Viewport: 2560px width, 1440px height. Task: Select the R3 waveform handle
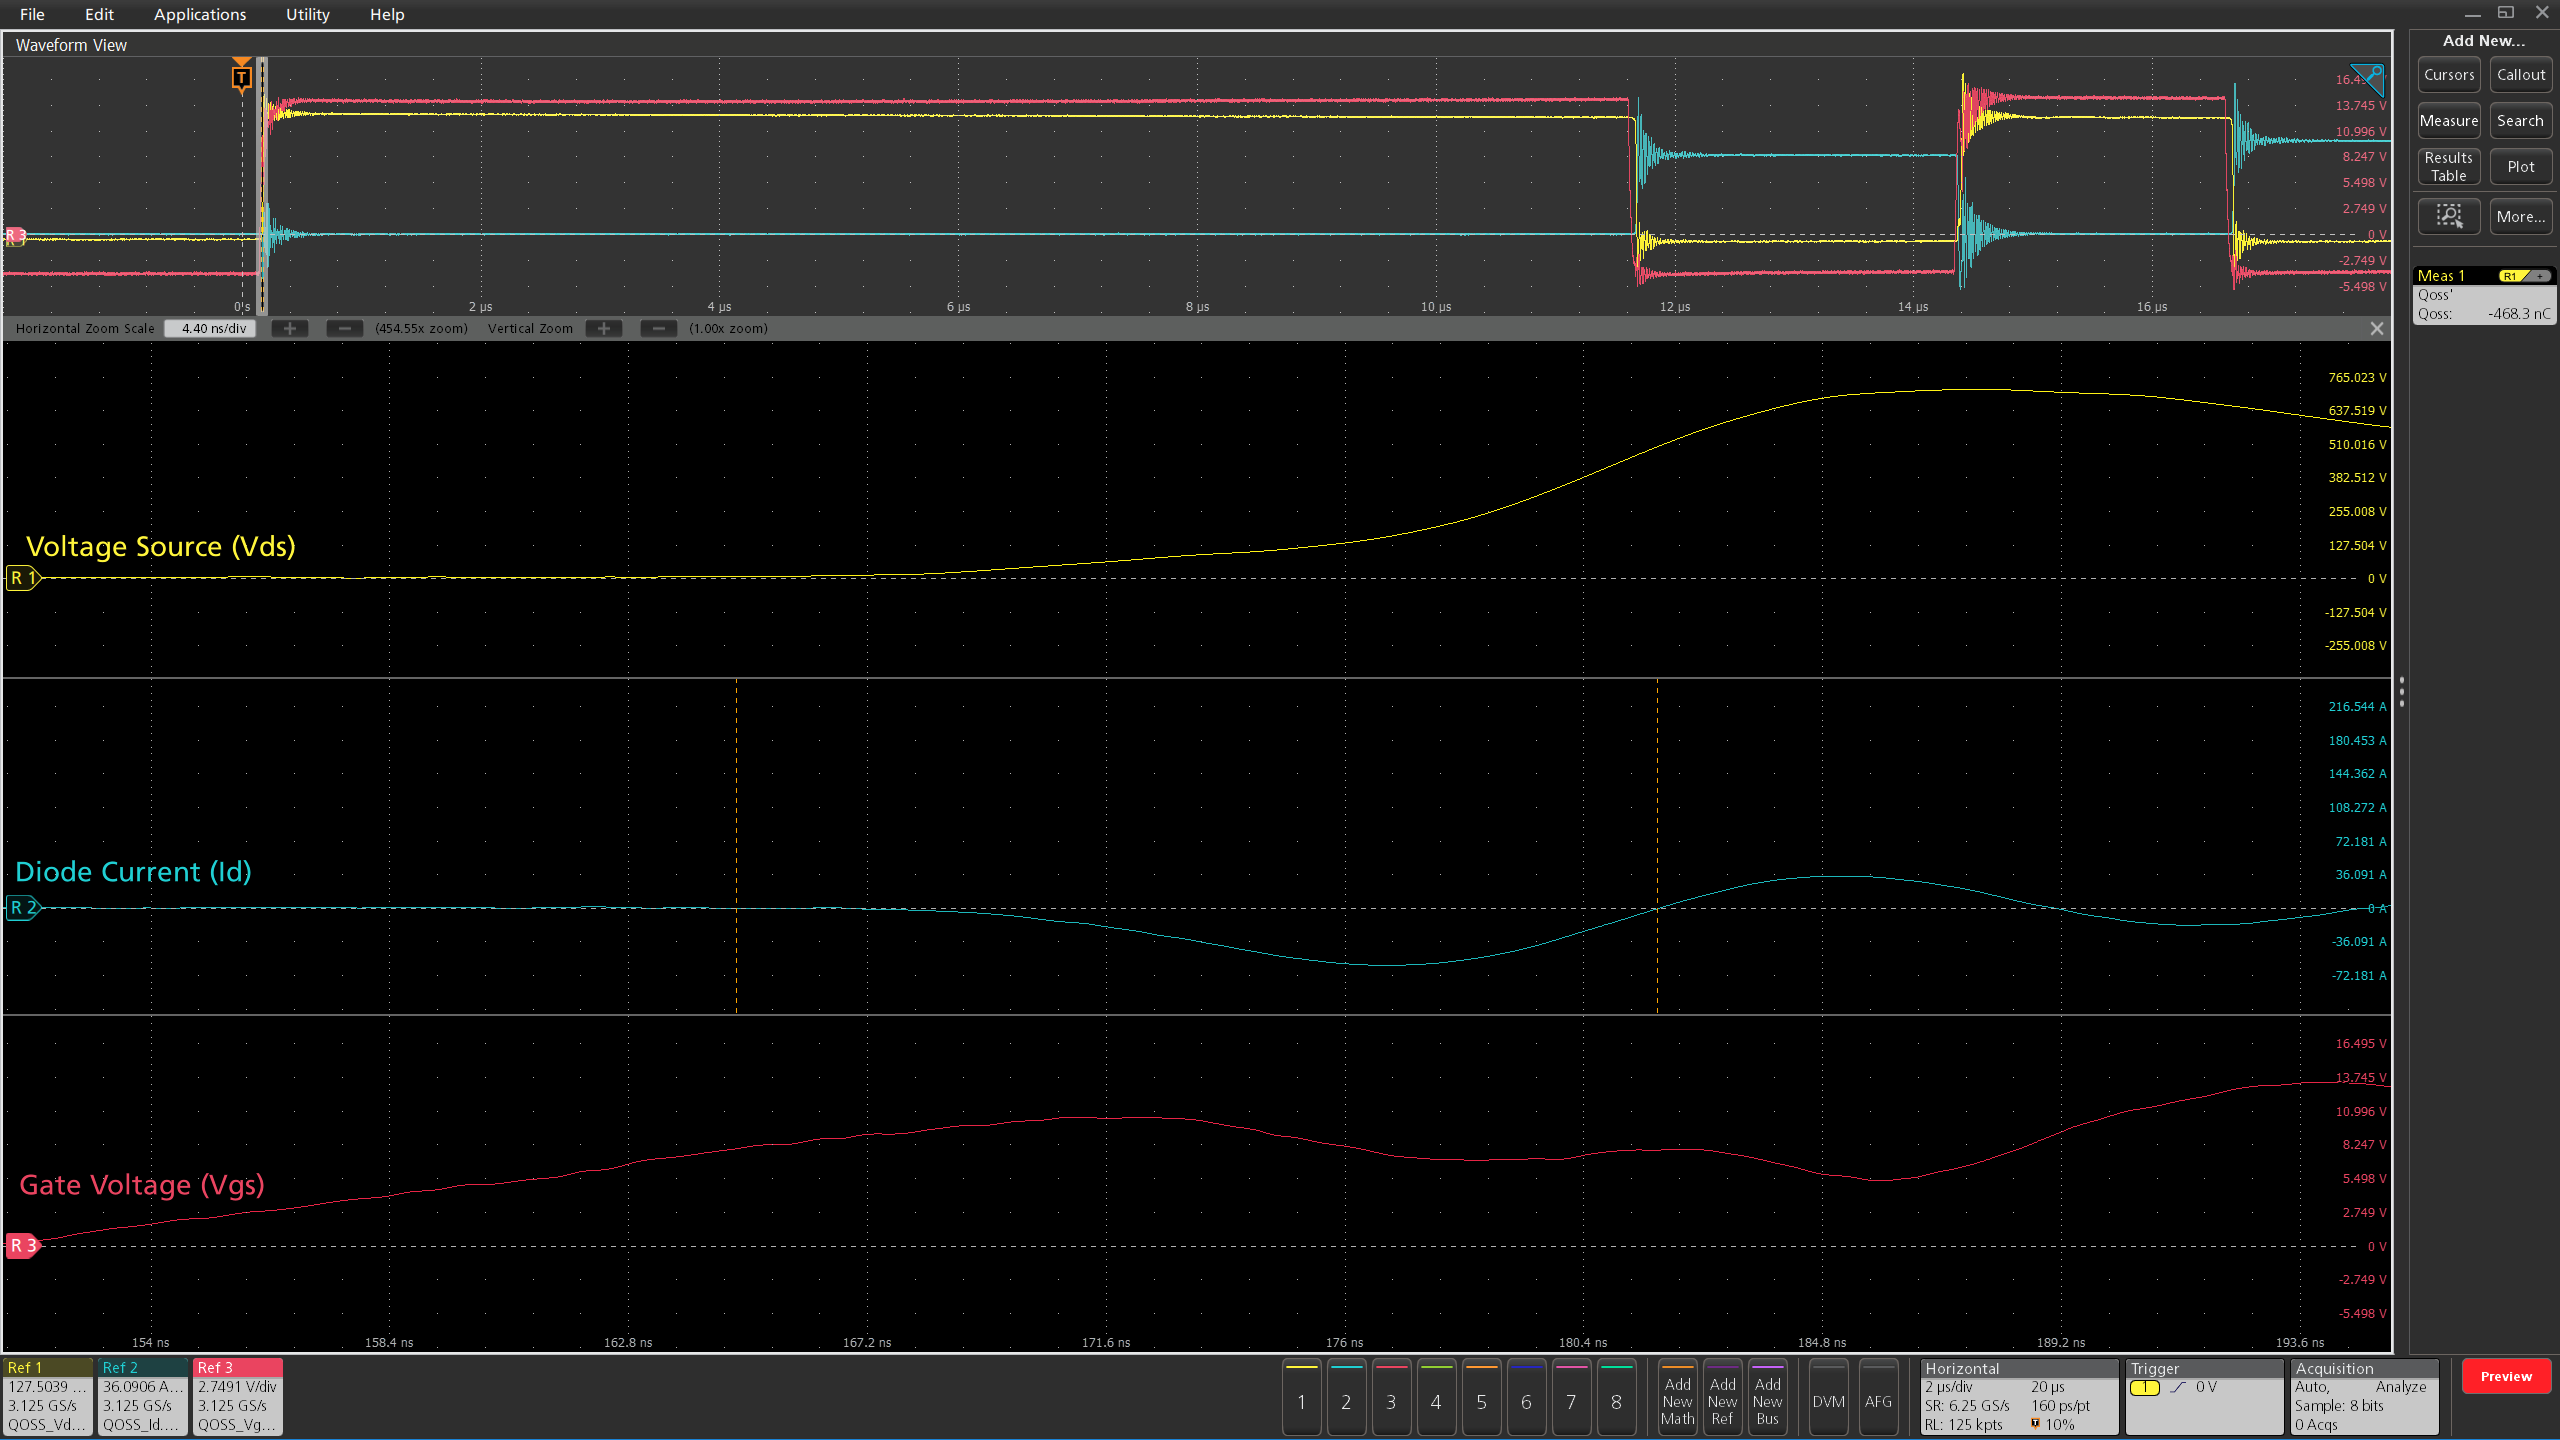tap(22, 1245)
